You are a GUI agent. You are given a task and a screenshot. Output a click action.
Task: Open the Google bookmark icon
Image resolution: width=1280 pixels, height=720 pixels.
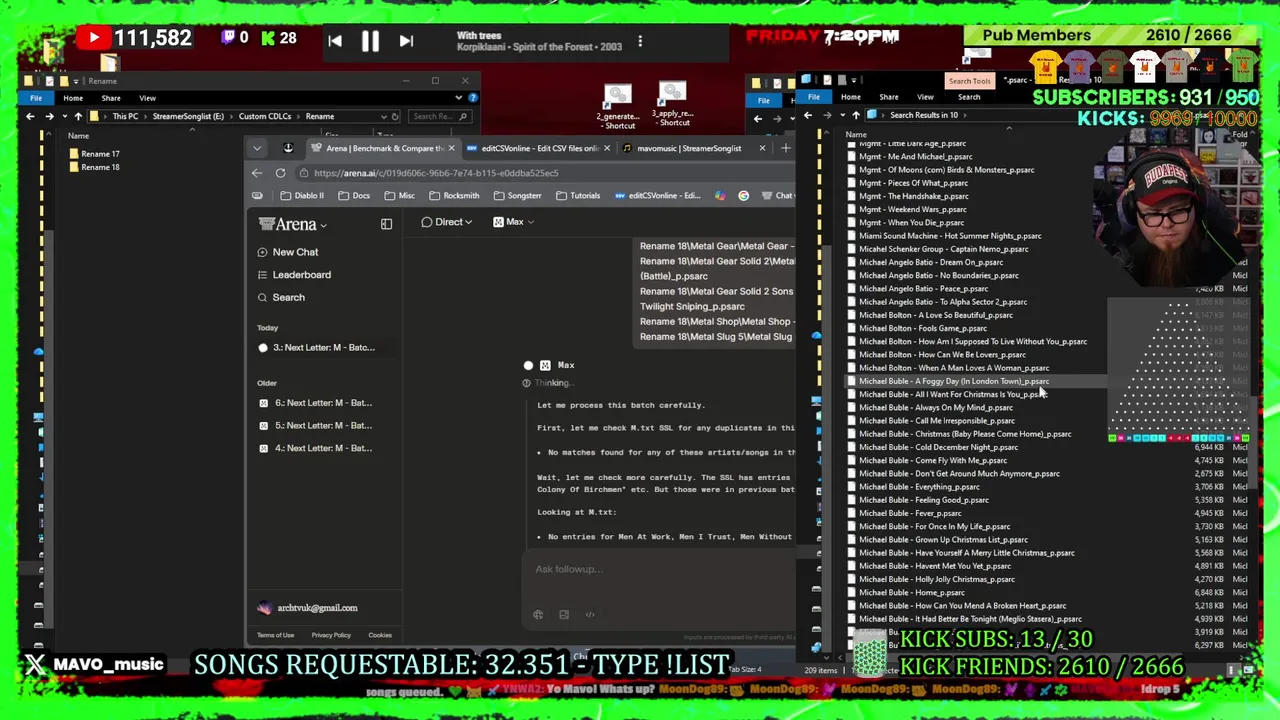743,196
